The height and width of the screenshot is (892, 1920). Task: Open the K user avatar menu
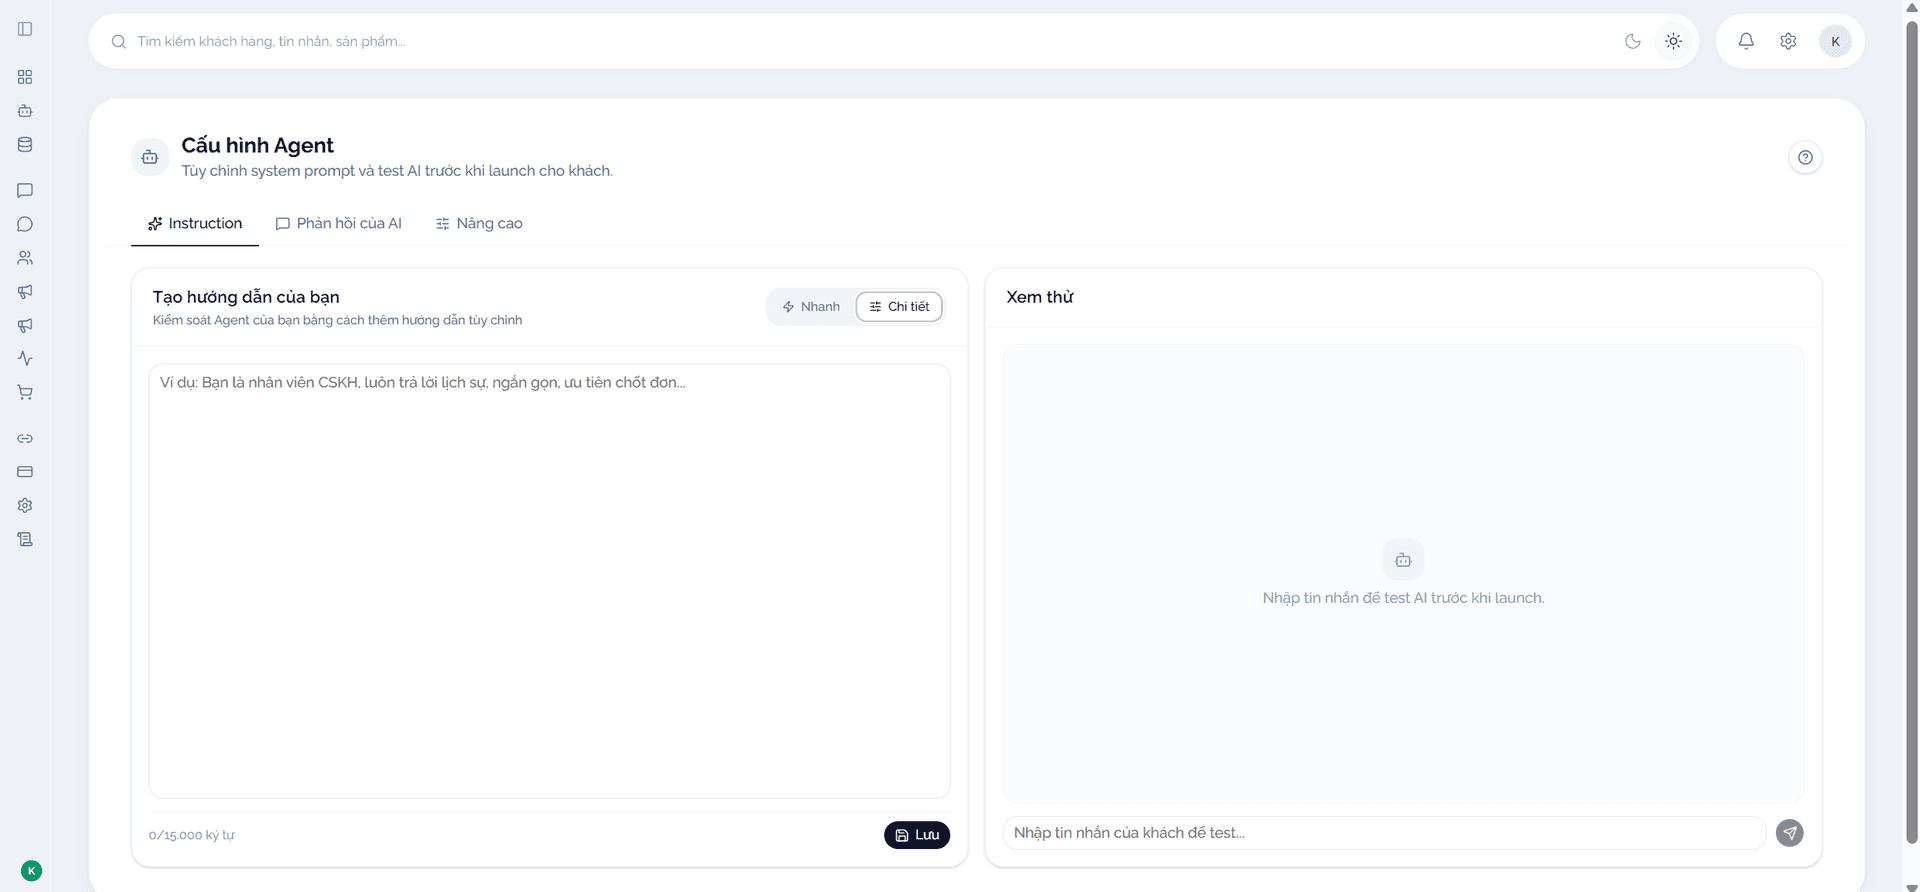1835,41
